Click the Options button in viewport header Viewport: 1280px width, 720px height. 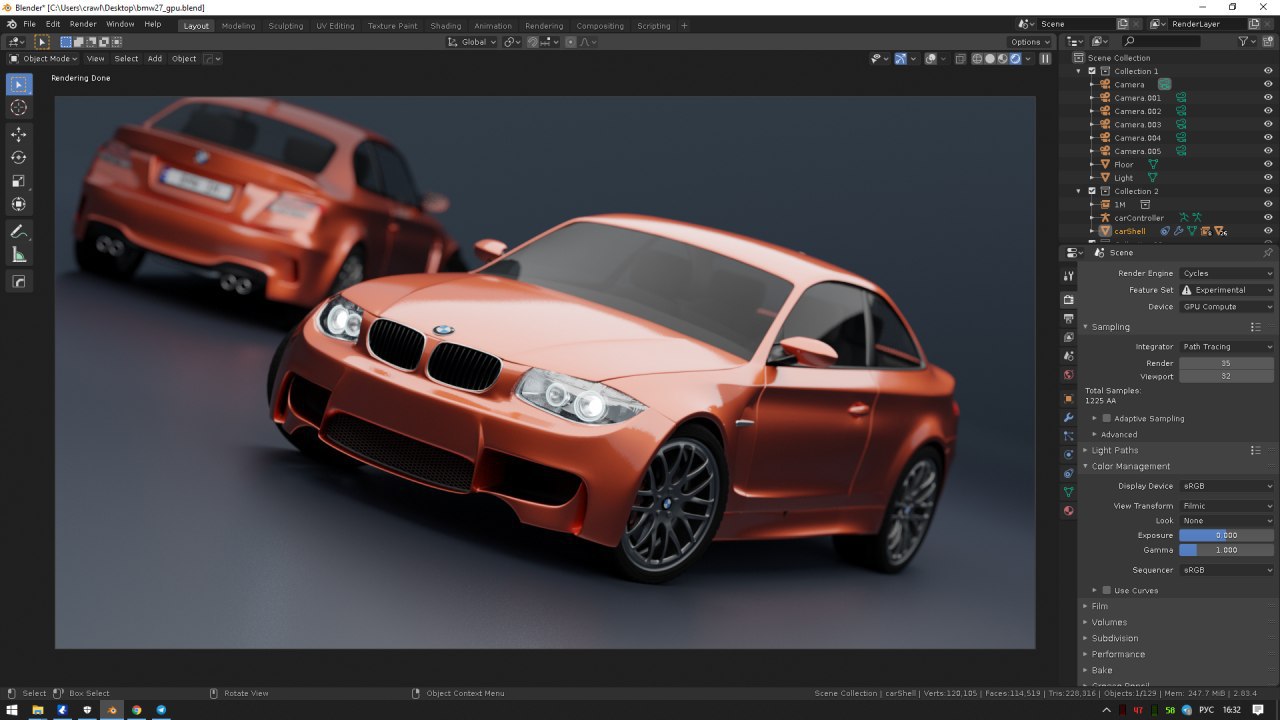(1030, 42)
